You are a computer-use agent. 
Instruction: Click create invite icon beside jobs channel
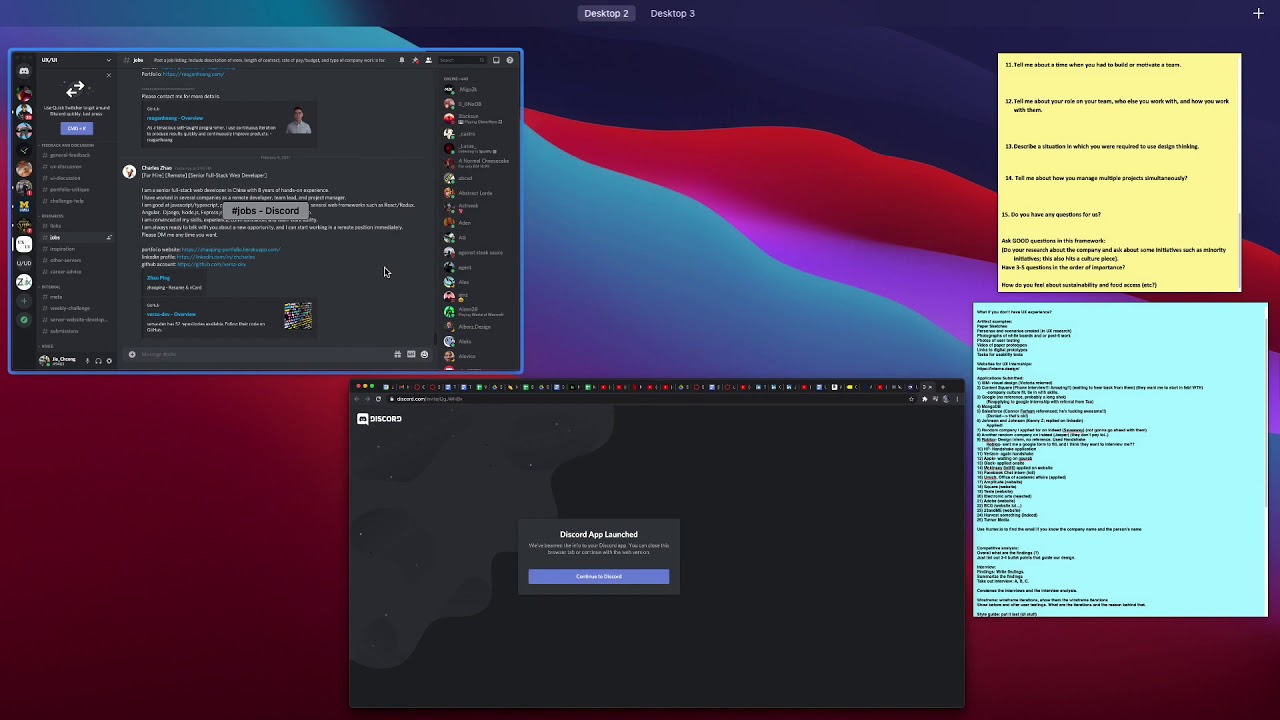(x=109, y=237)
